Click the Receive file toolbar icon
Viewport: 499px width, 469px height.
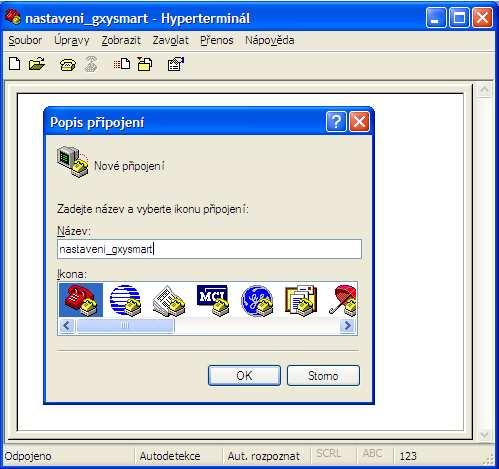[x=145, y=64]
